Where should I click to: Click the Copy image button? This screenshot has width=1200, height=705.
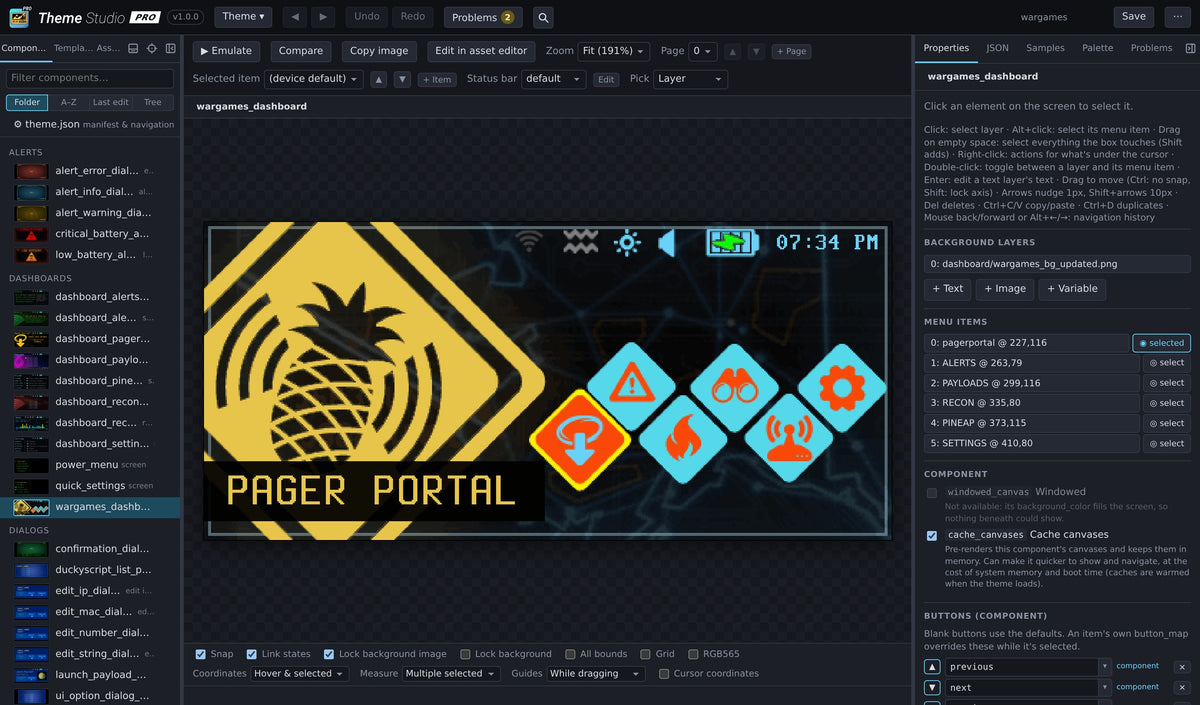pyautogui.click(x=379, y=51)
